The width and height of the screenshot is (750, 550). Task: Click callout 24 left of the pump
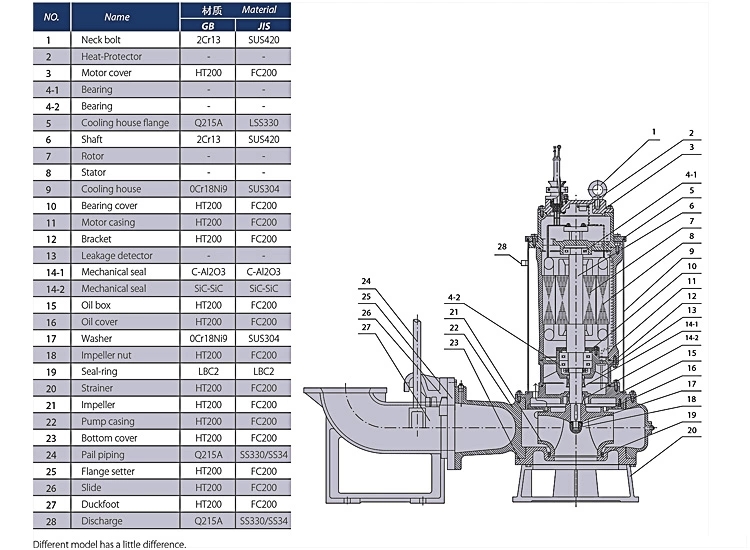click(x=366, y=281)
